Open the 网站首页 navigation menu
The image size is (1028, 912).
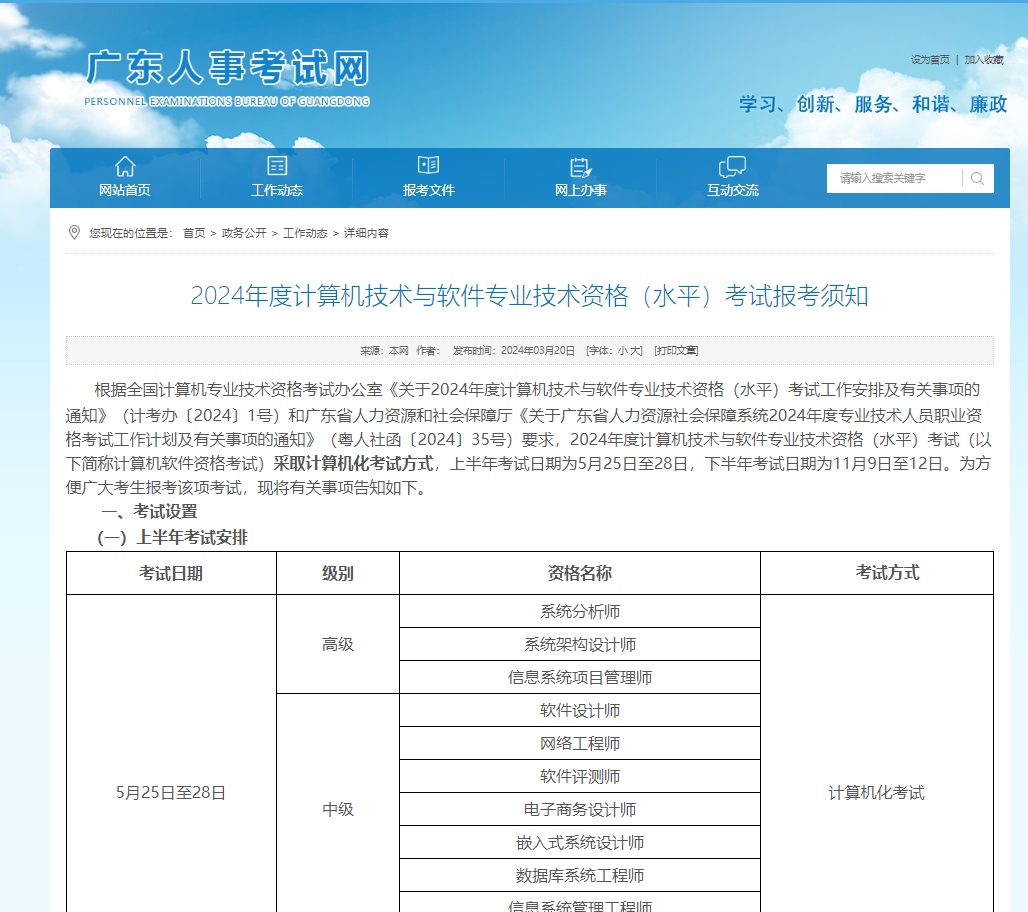(124, 188)
